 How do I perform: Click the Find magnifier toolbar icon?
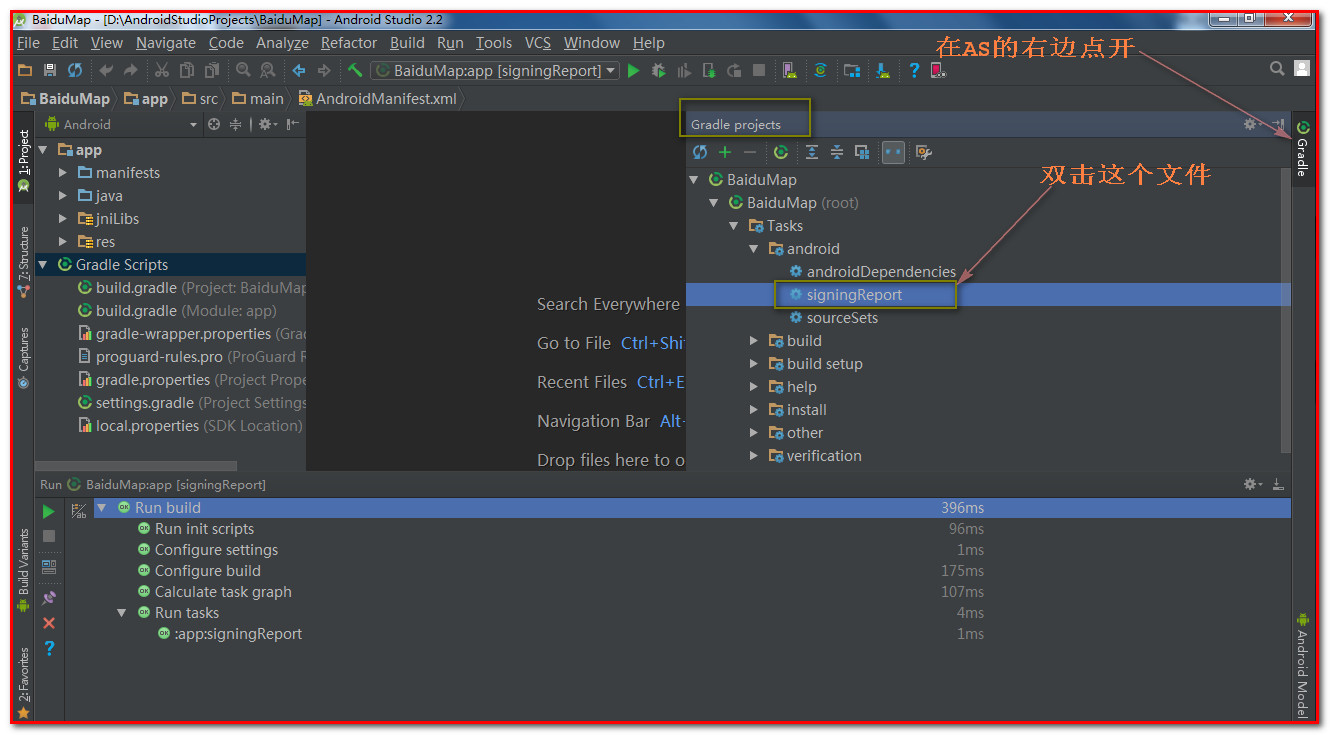point(243,70)
